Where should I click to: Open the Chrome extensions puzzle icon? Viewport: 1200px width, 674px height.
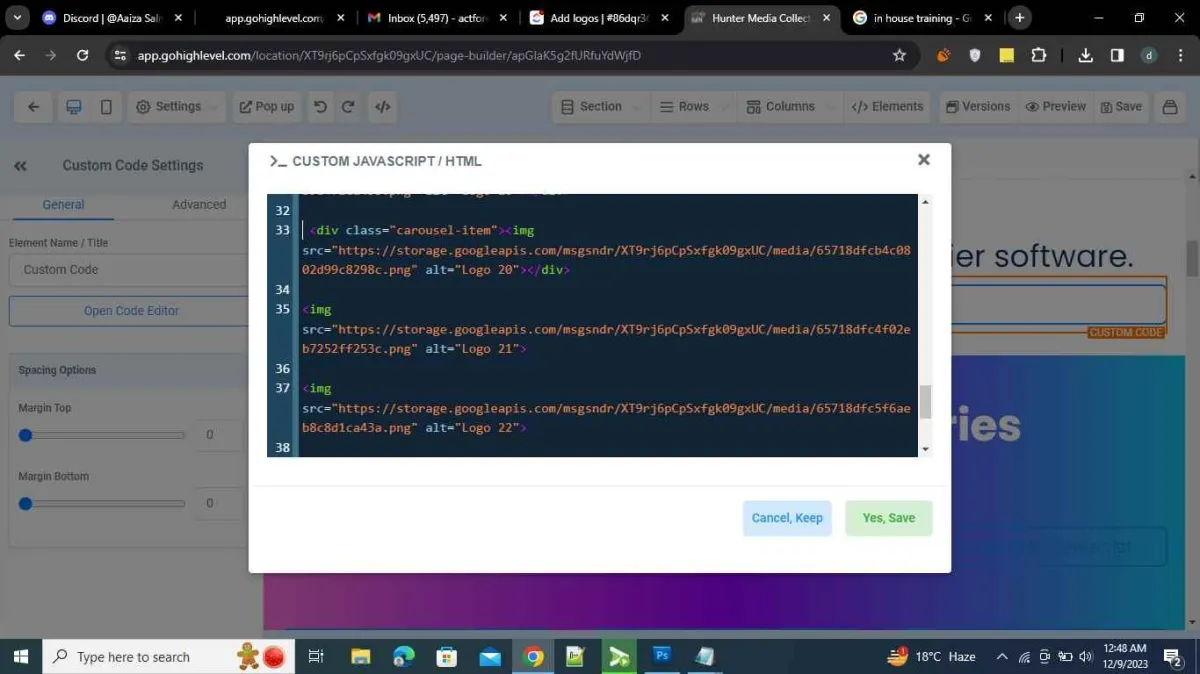click(x=1039, y=56)
